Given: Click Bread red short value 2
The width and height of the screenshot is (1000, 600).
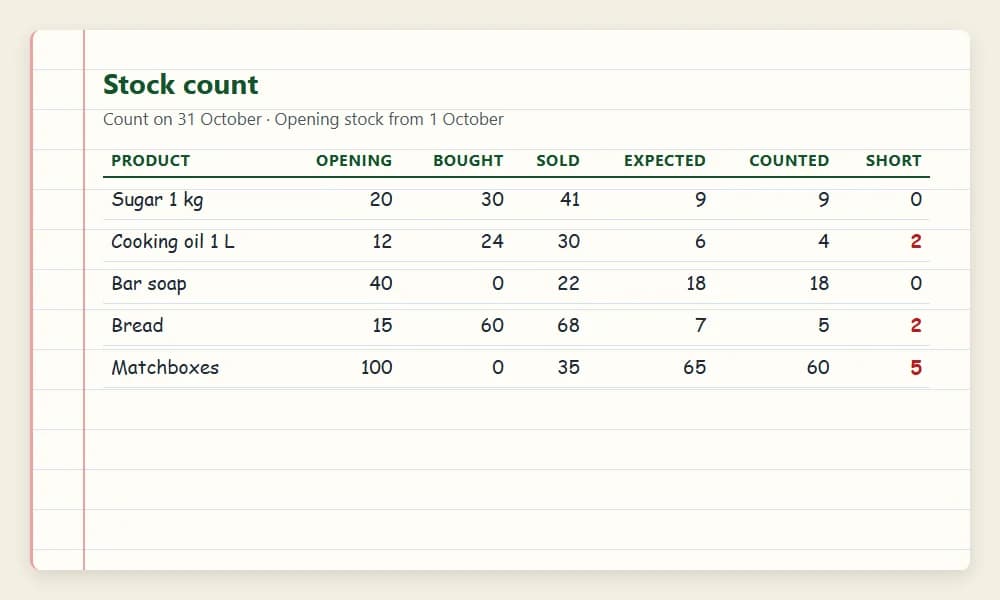Looking at the screenshot, I should pos(916,325).
